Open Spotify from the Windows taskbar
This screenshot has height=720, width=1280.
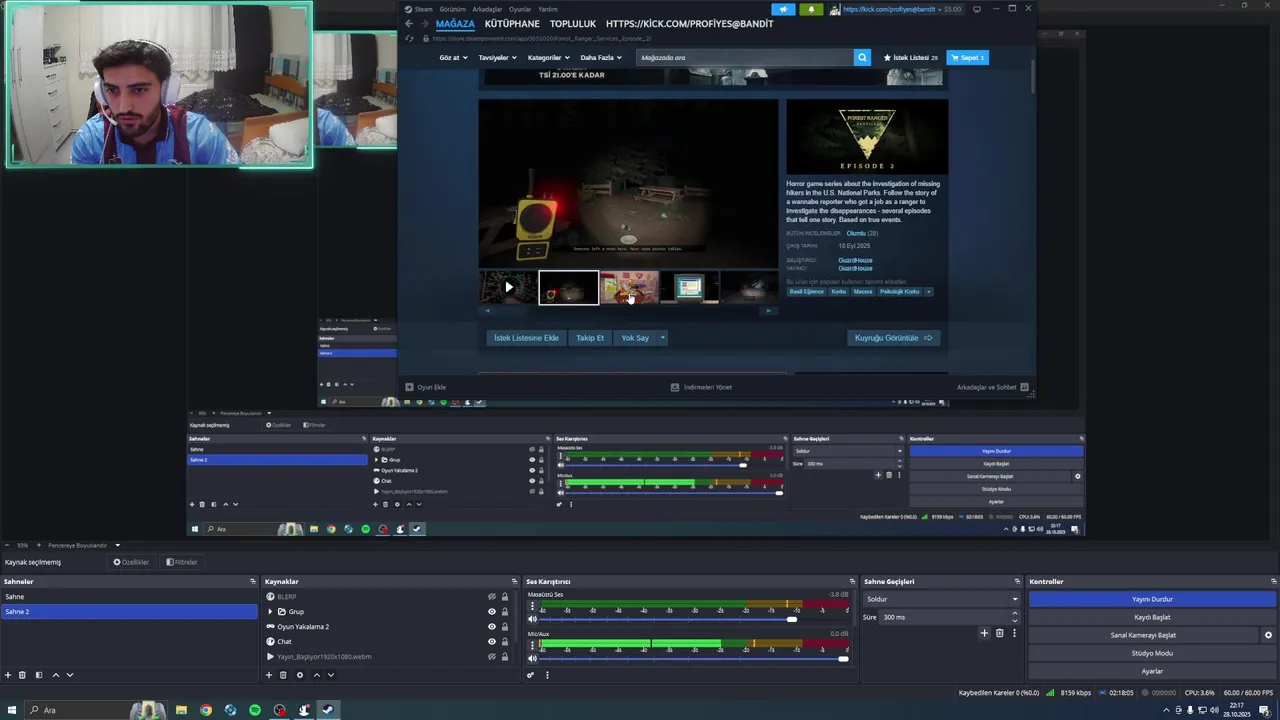[255, 710]
